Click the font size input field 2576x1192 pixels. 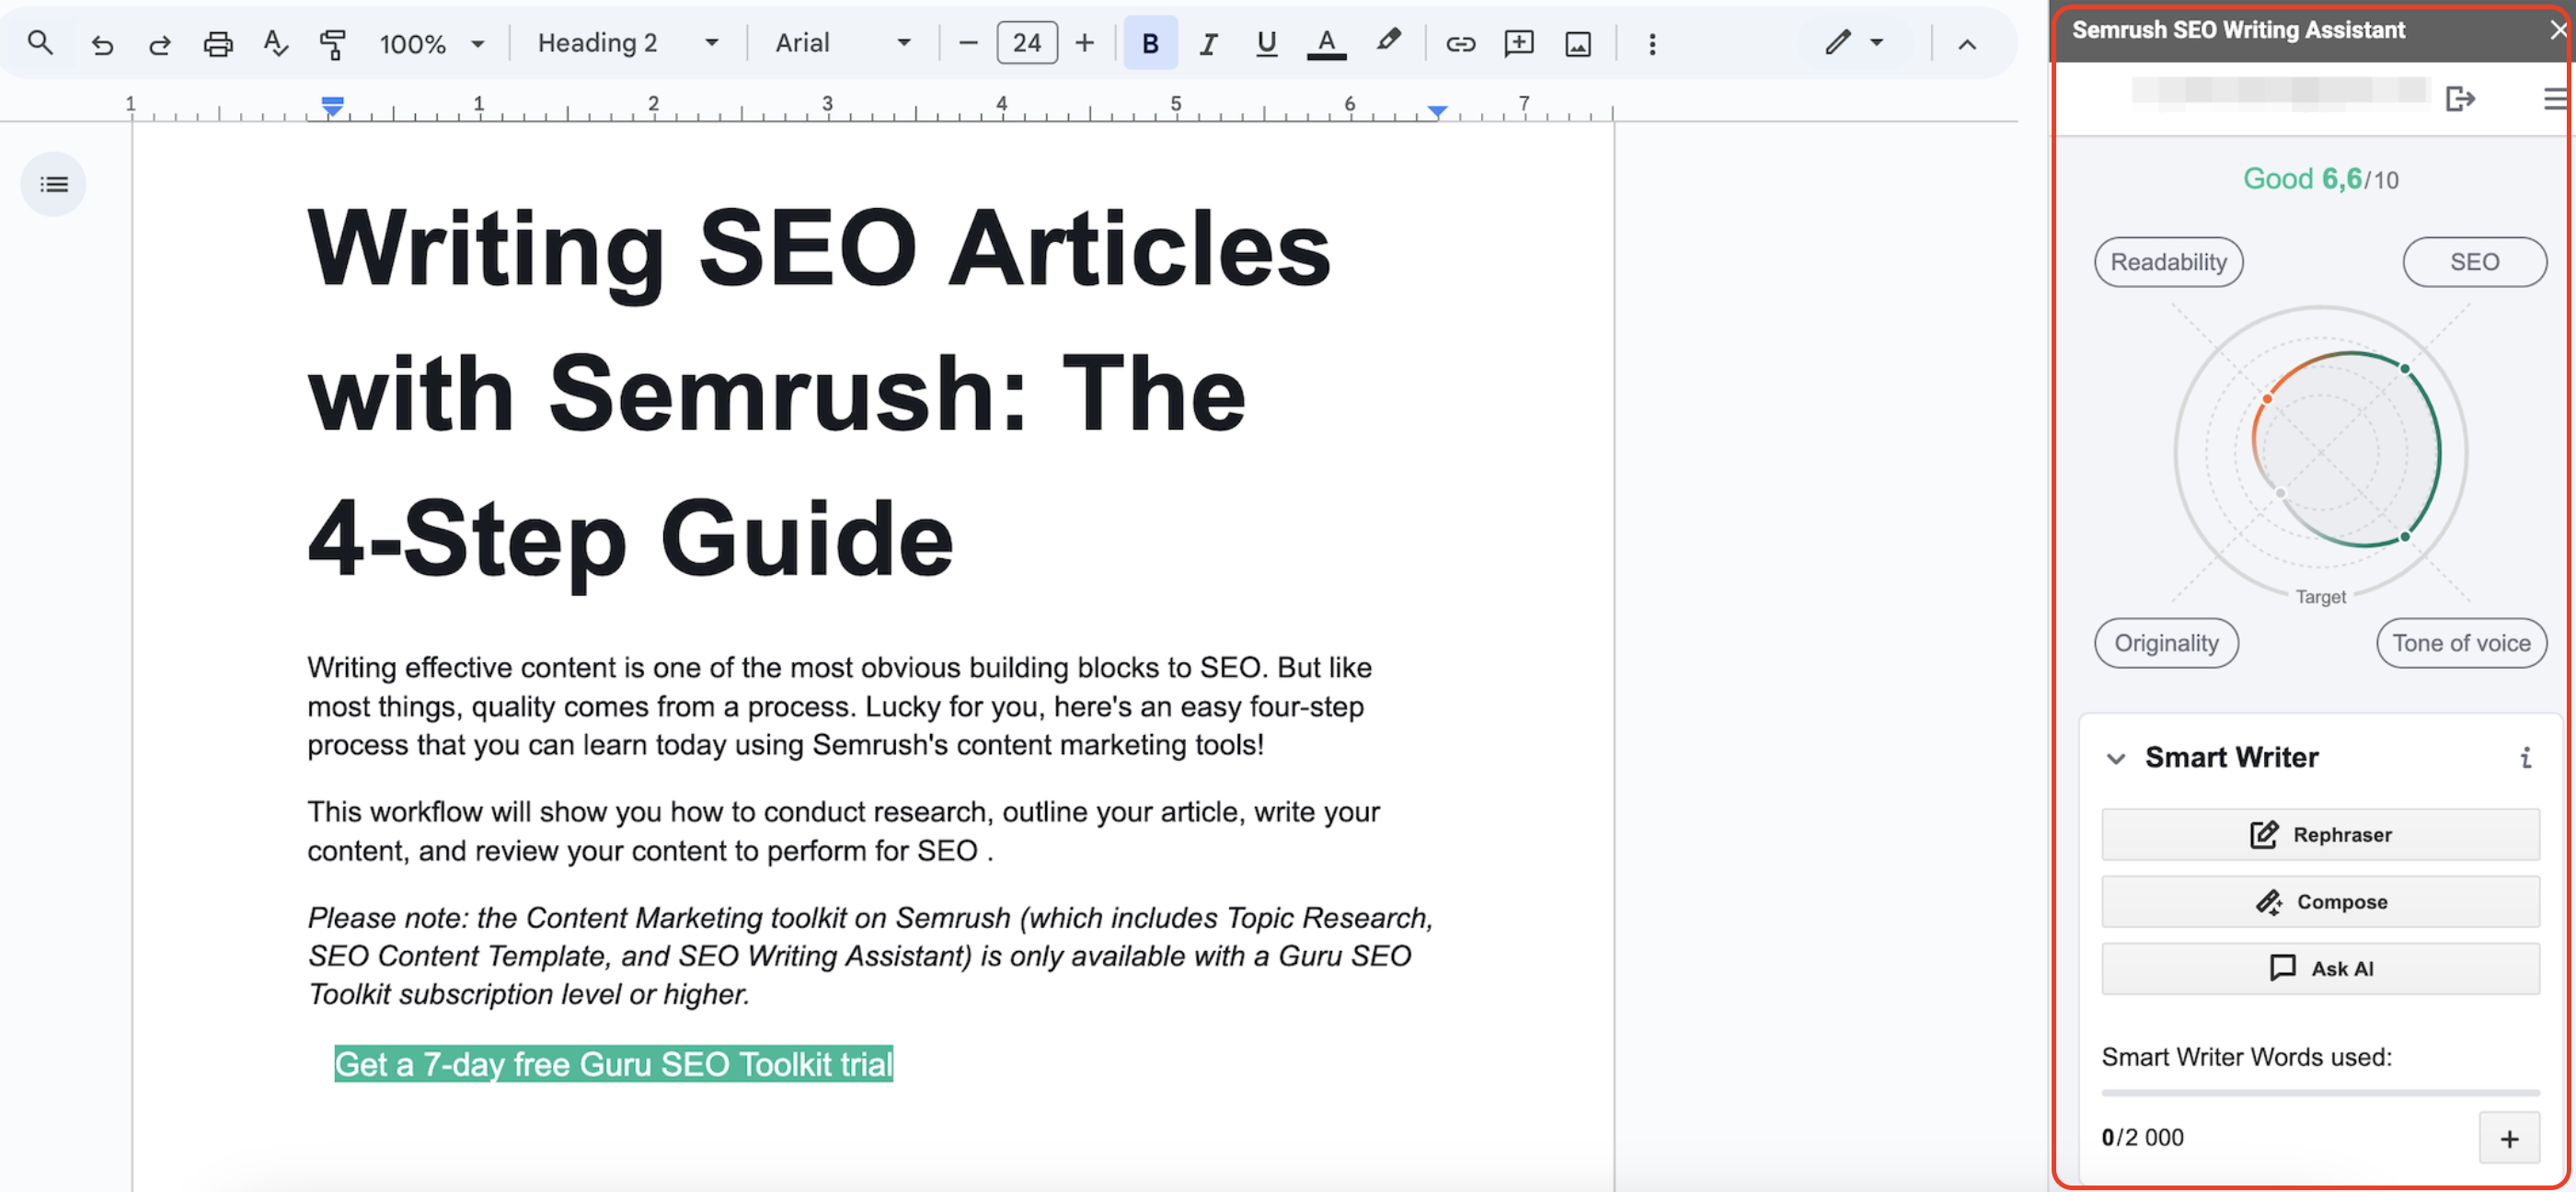1026,42
